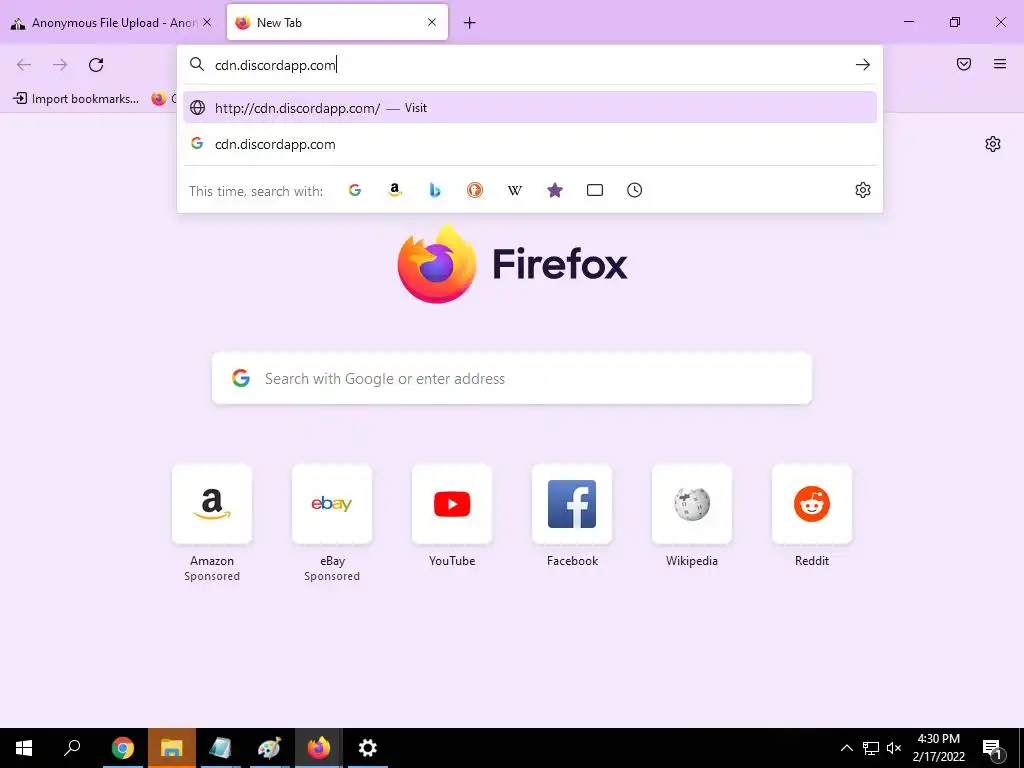
Task: Show hidden system tray icons
Action: [846, 748]
